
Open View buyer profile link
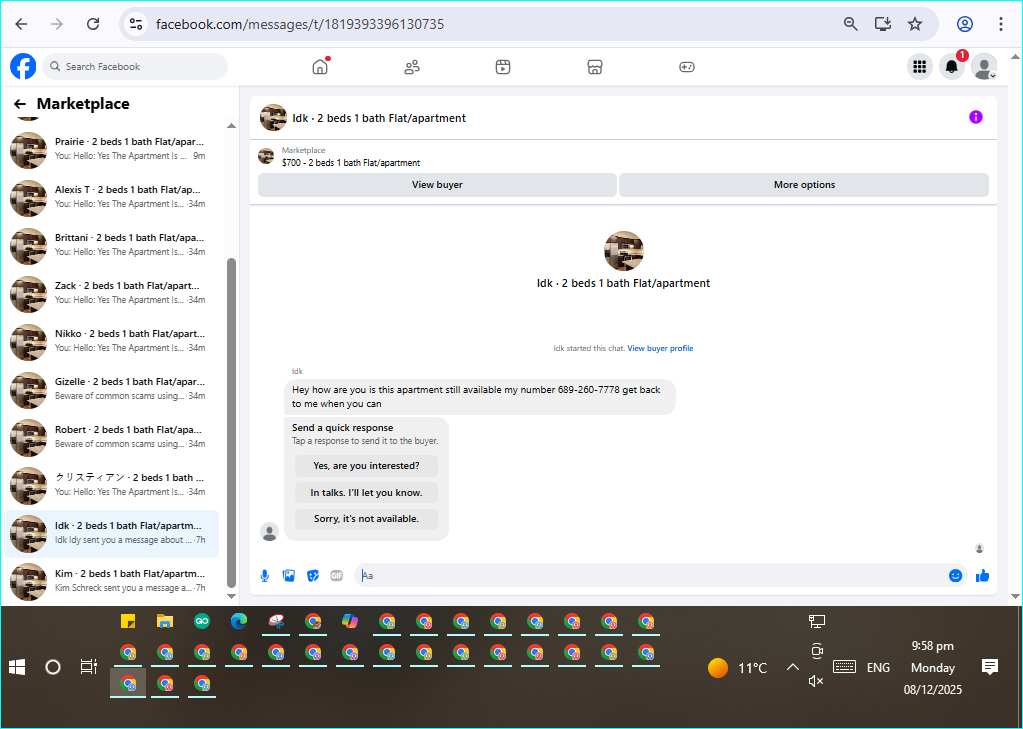(x=660, y=348)
